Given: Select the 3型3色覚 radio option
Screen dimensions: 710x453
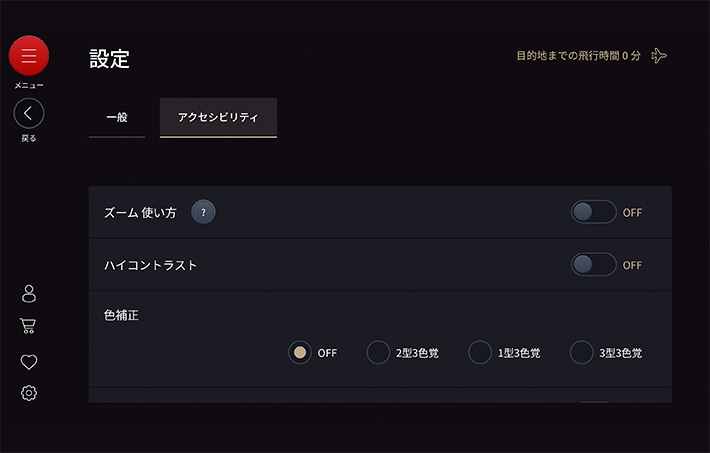Looking at the screenshot, I should pyautogui.click(x=581, y=352).
